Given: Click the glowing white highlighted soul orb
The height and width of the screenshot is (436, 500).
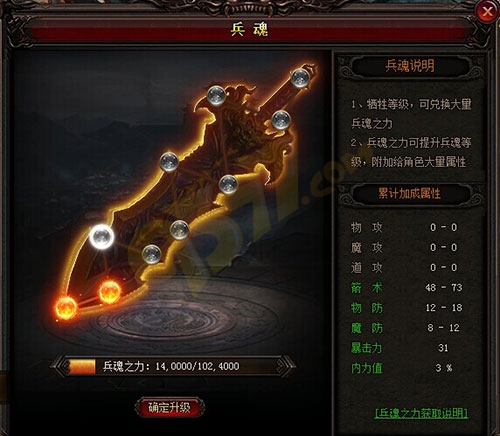Looking at the screenshot, I should (102, 236).
